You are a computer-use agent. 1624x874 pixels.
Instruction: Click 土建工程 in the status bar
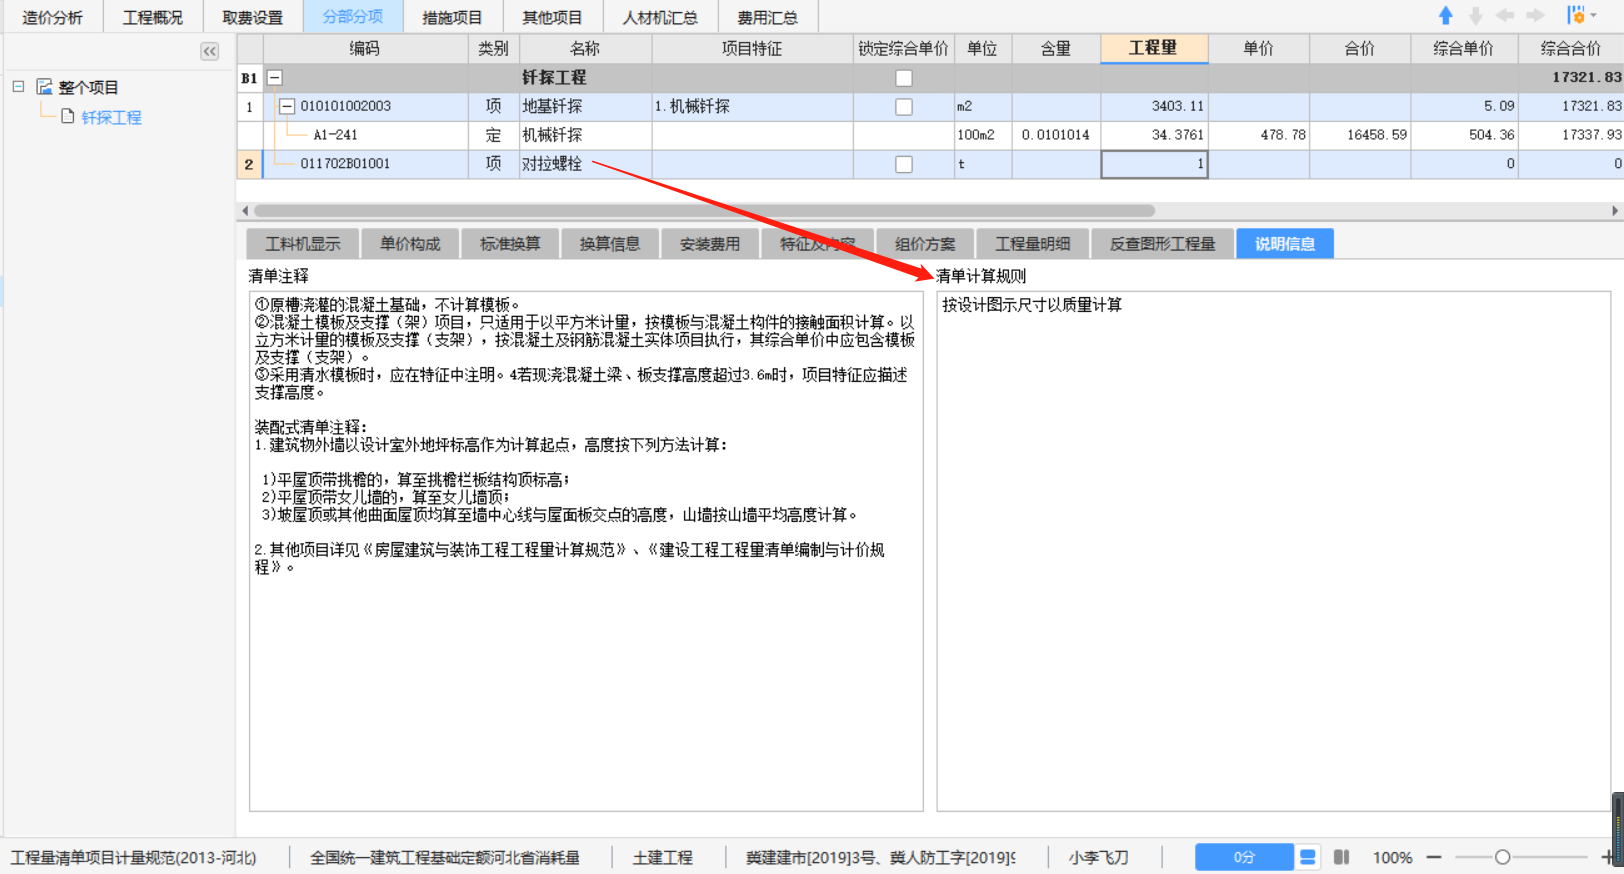(663, 857)
